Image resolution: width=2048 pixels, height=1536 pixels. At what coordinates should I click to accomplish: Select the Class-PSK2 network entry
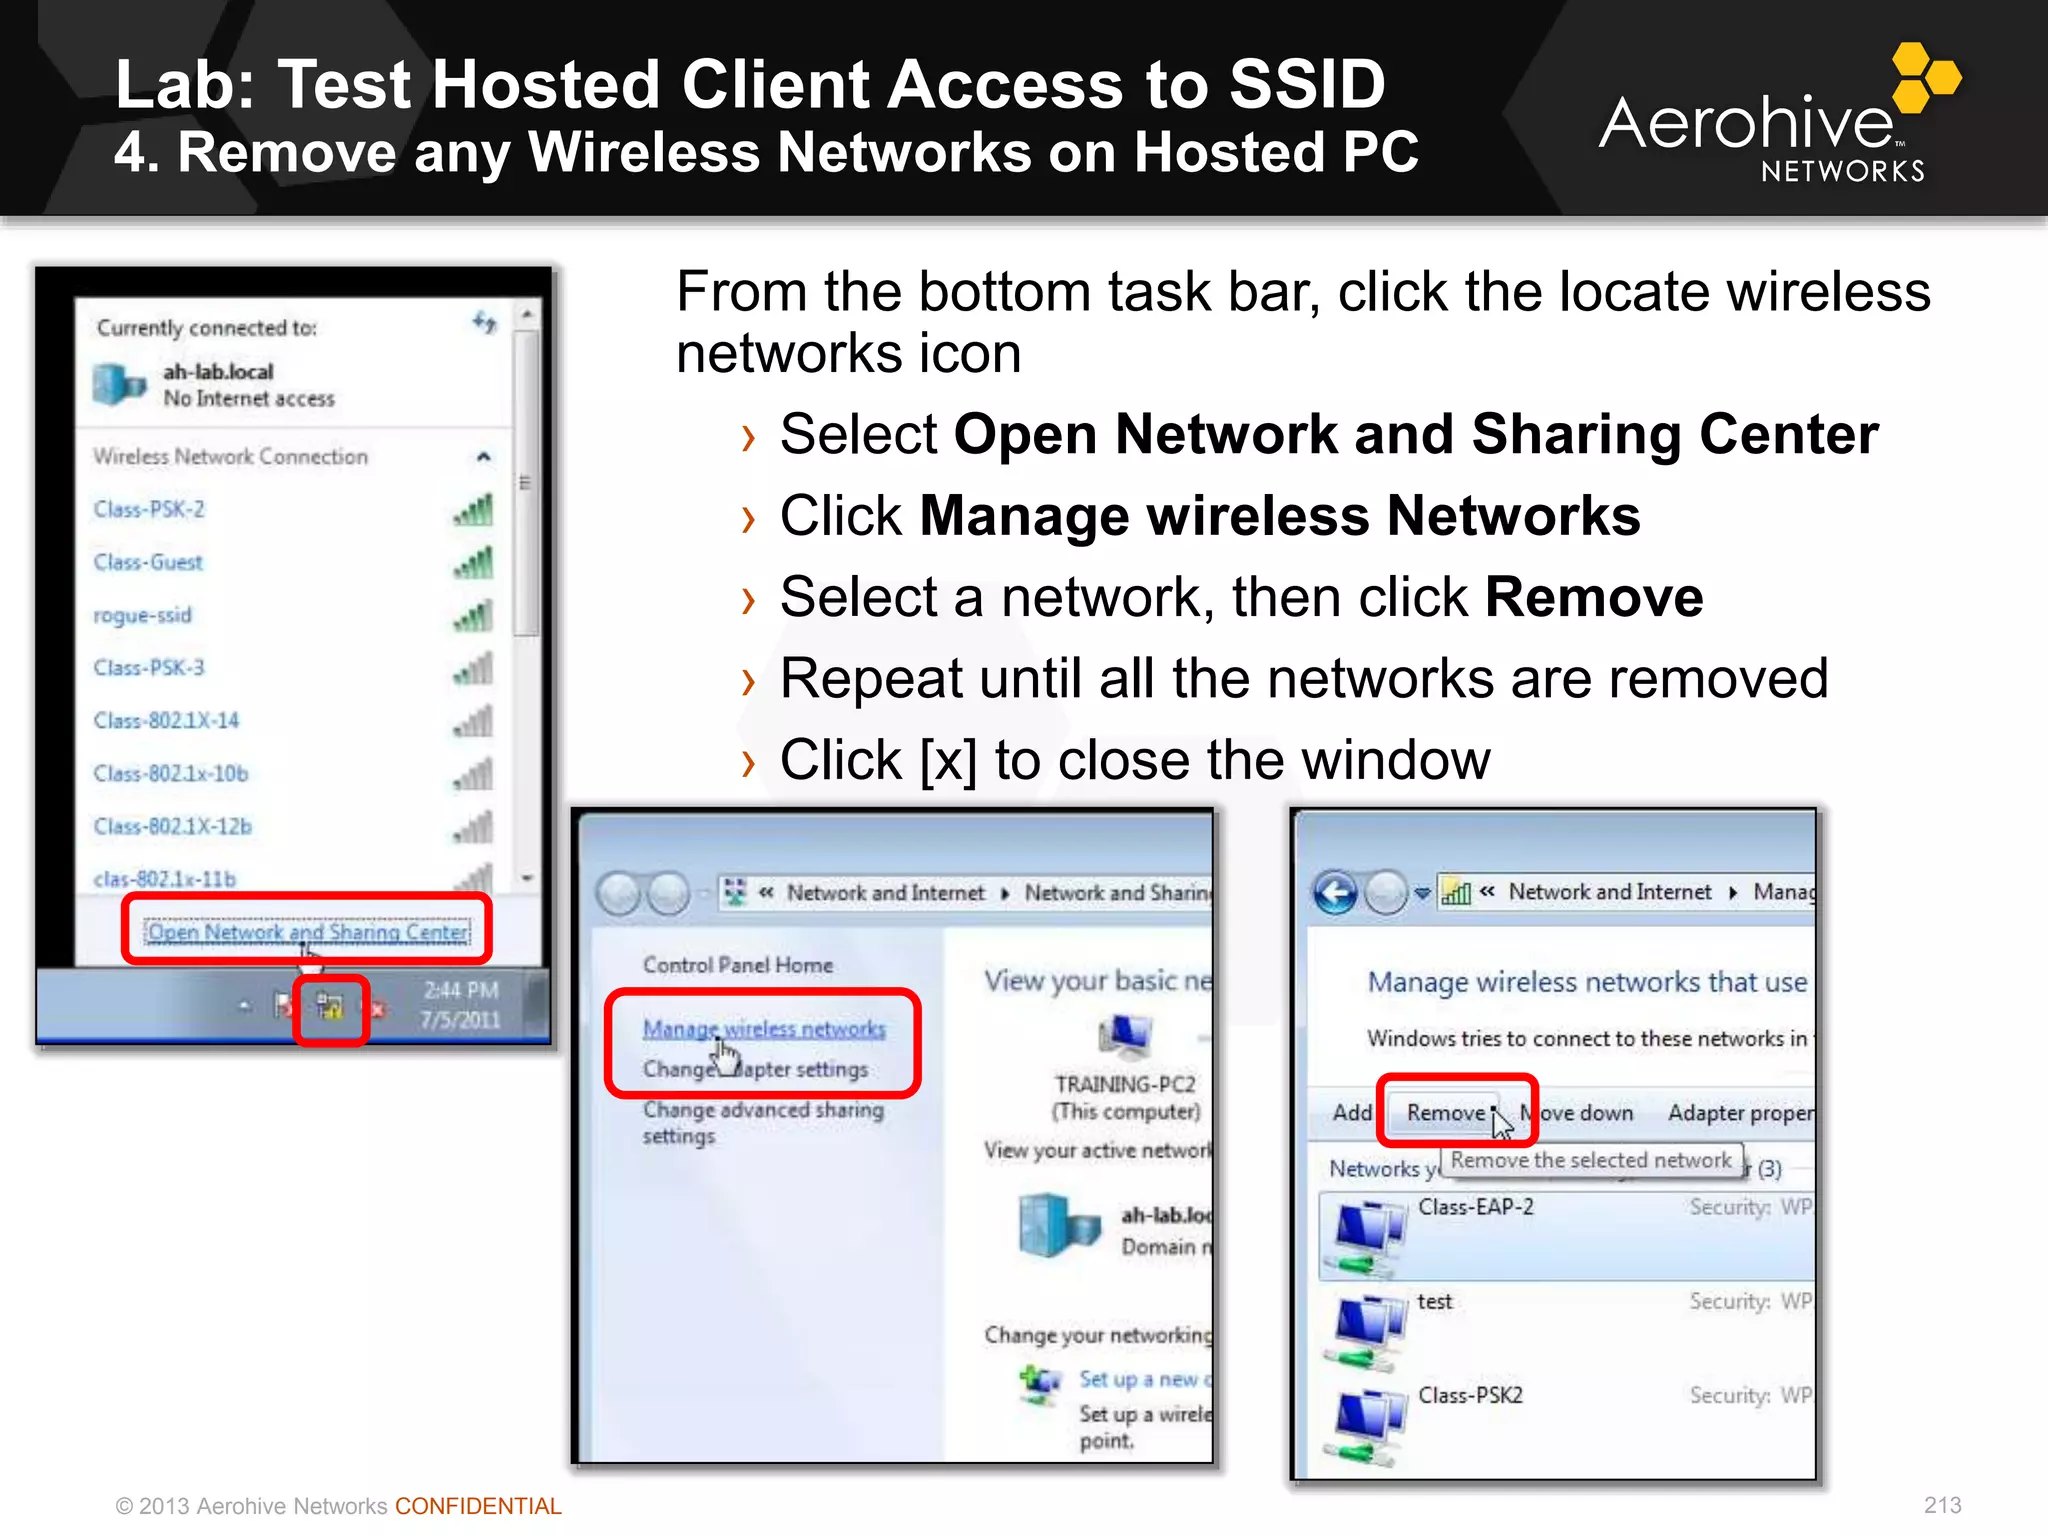click(1567, 1425)
